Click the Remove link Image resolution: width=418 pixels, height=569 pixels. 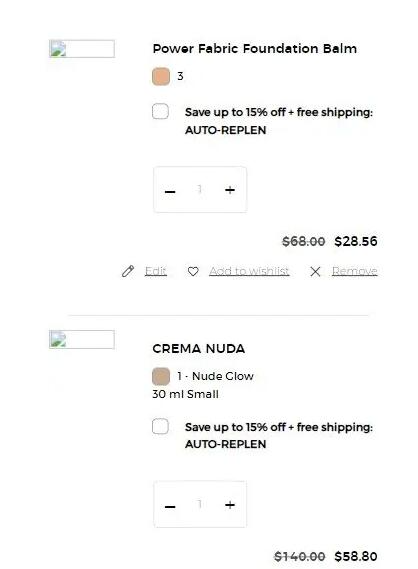[x=355, y=271]
